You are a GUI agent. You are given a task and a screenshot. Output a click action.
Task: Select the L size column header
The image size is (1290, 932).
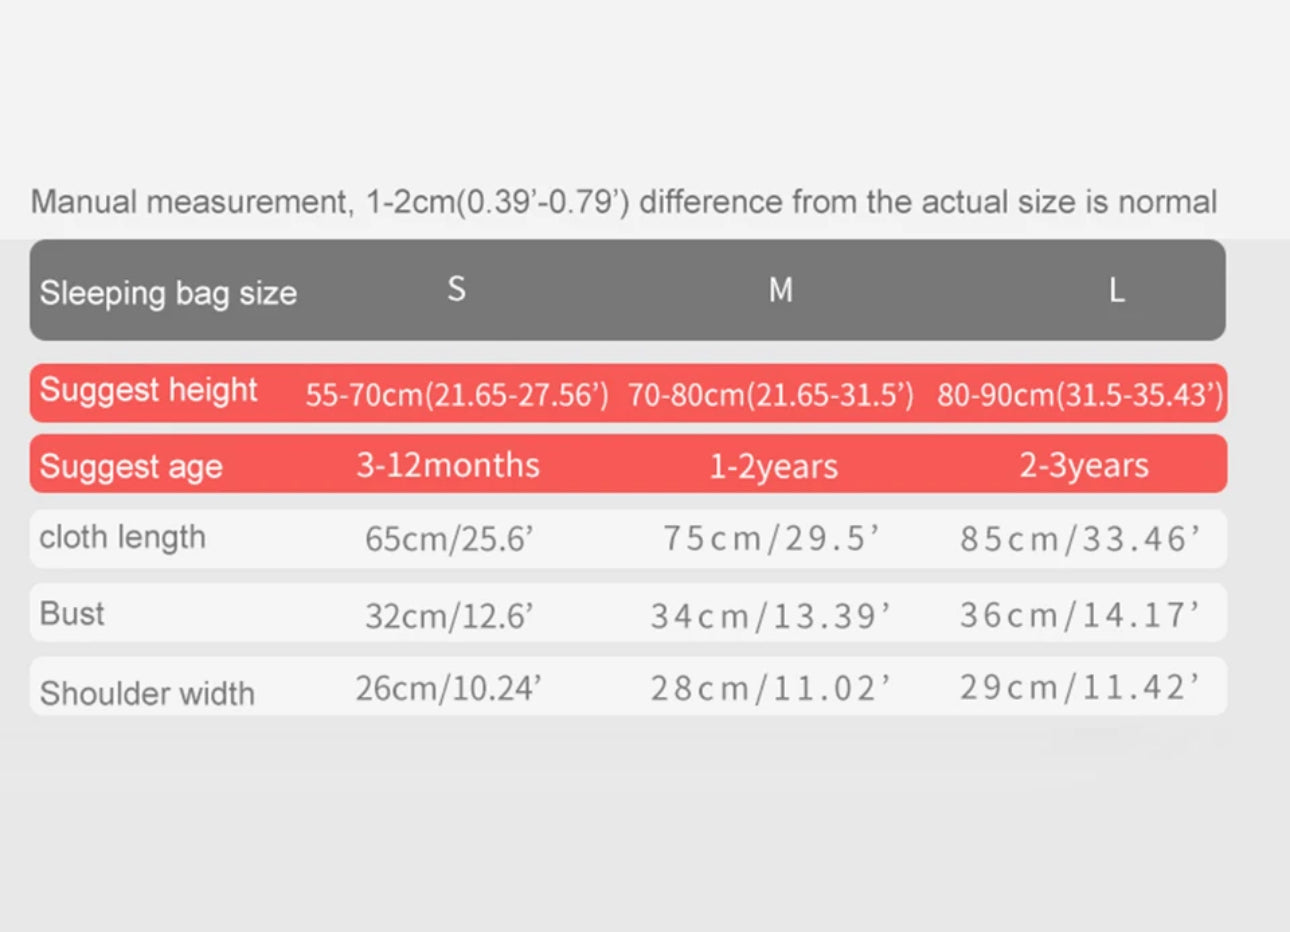[1116, 290]
